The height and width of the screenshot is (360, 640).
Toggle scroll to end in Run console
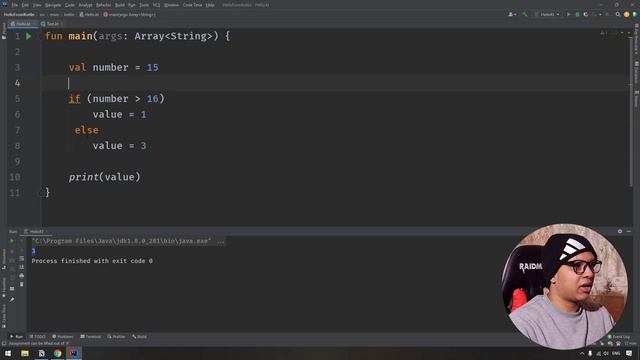coord(22,267)
